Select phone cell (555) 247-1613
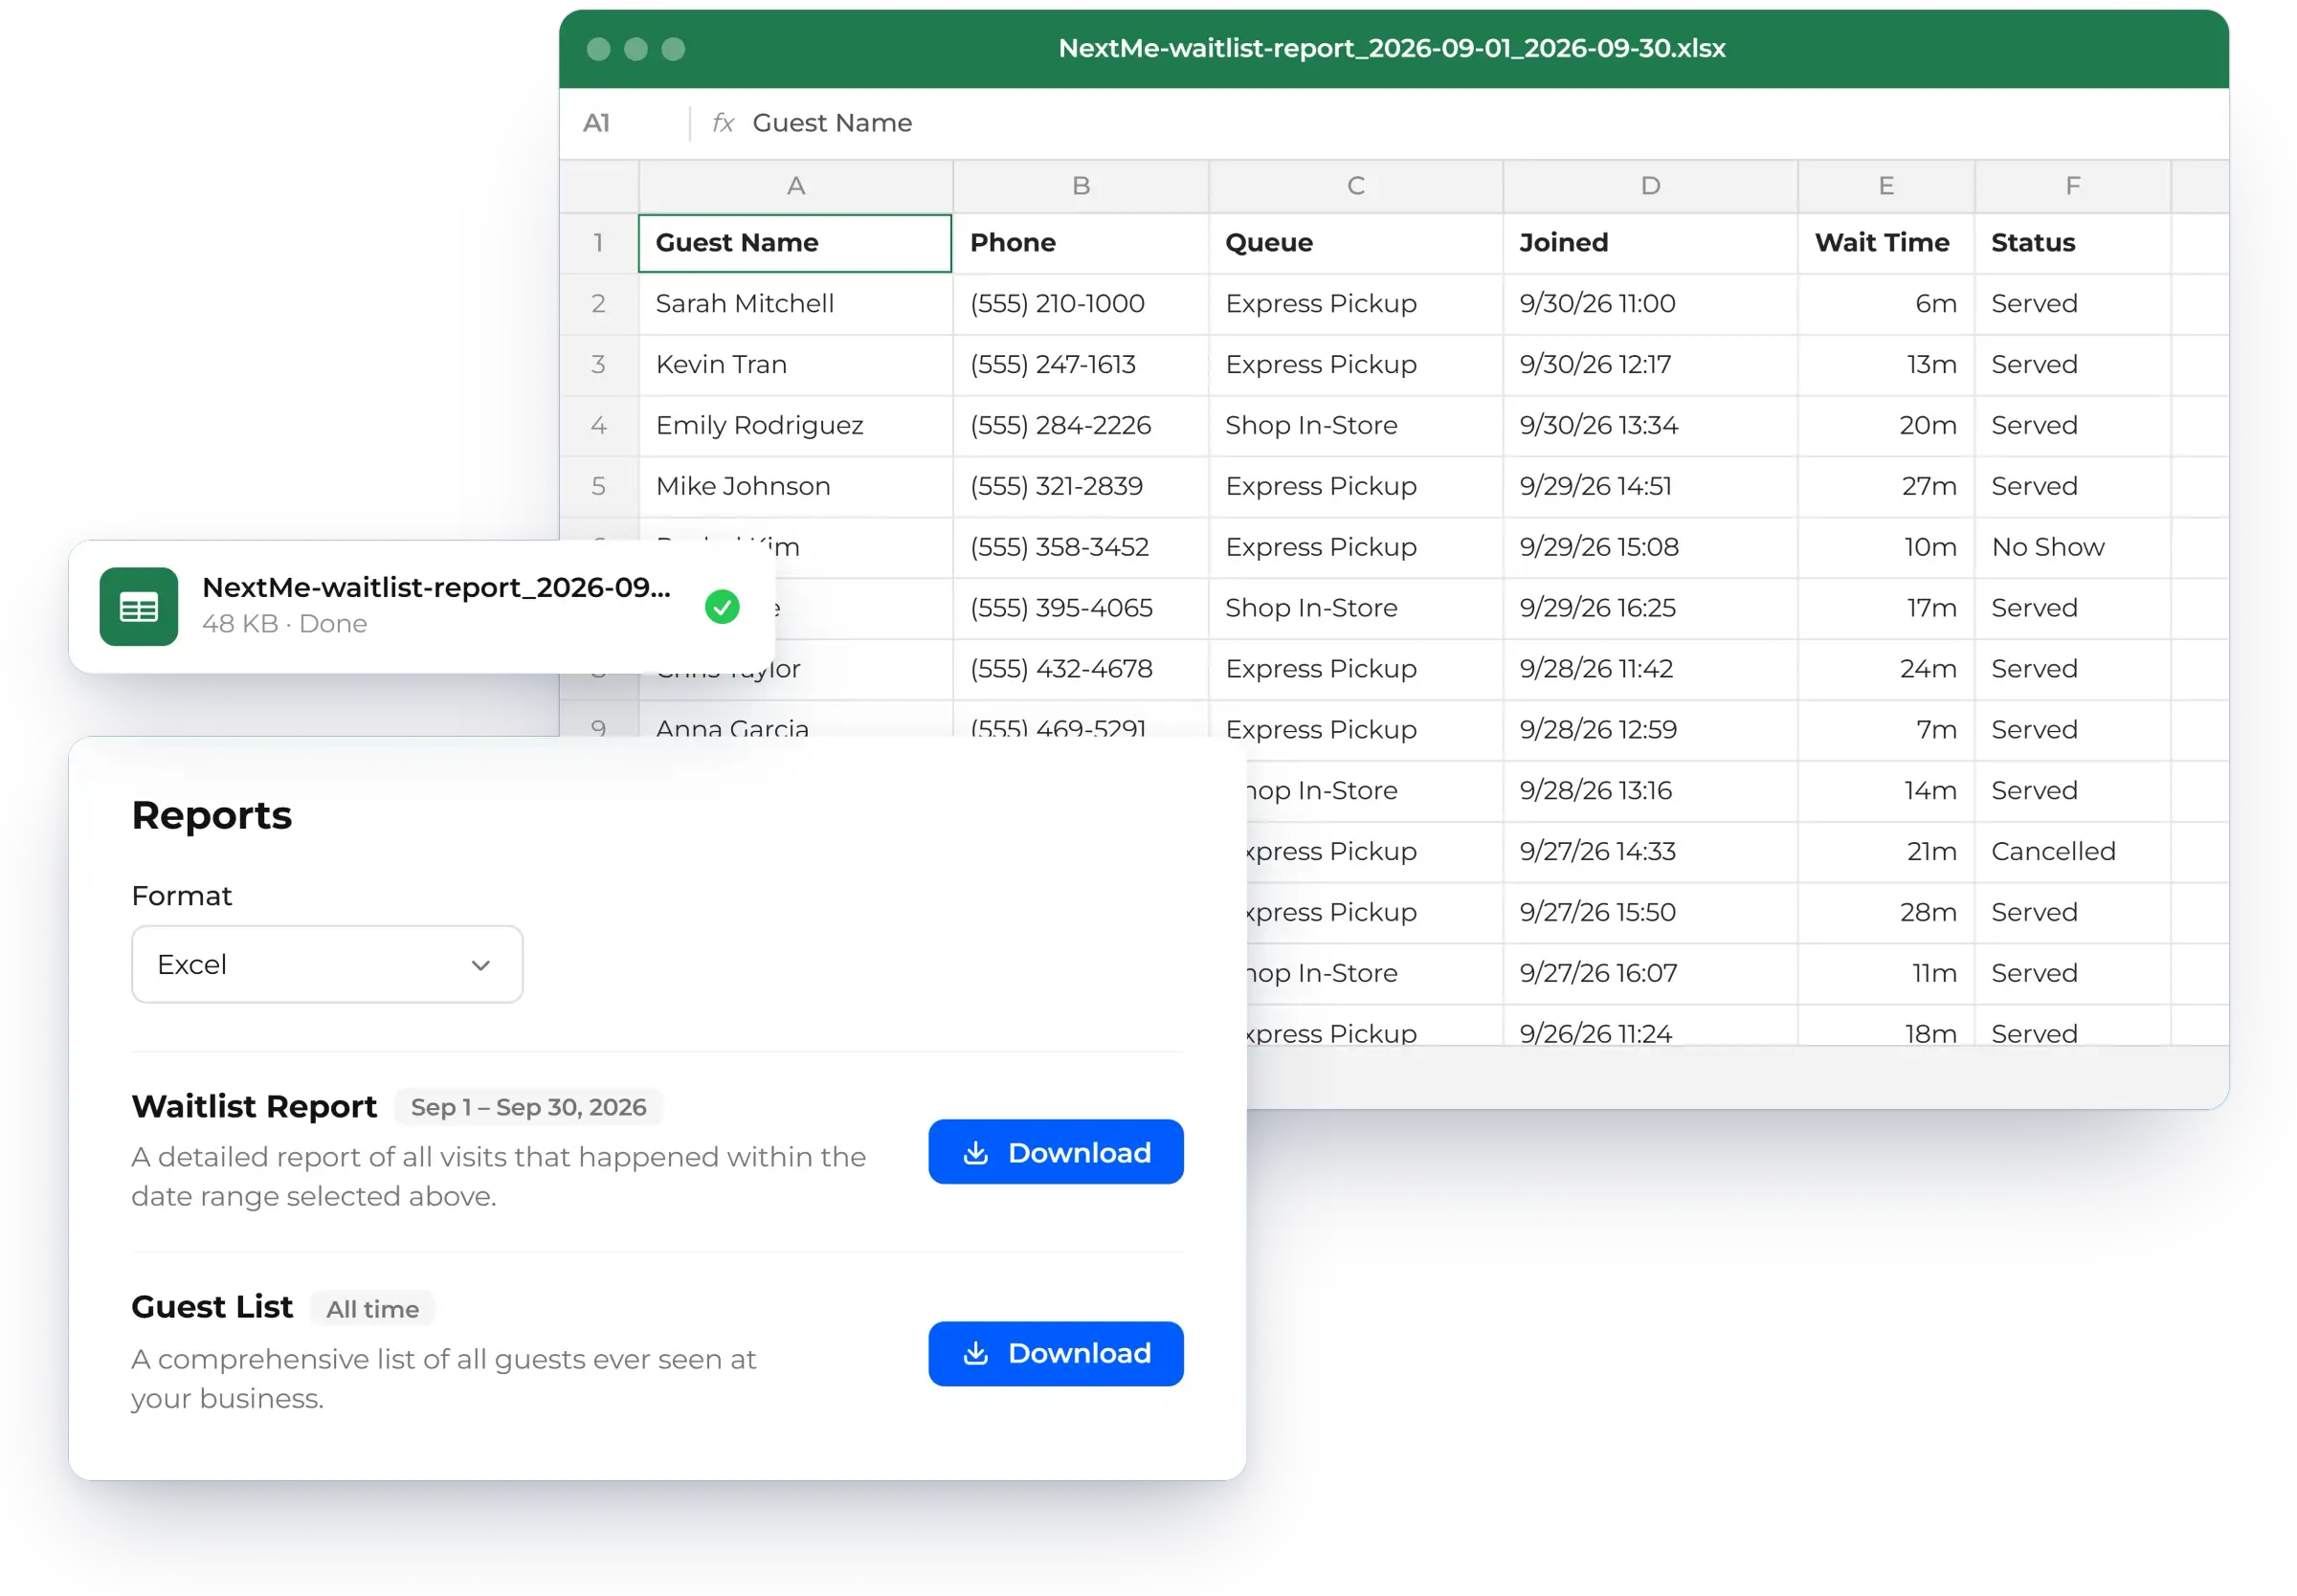2297x1596 pixels. click(x=1080, y=365)
